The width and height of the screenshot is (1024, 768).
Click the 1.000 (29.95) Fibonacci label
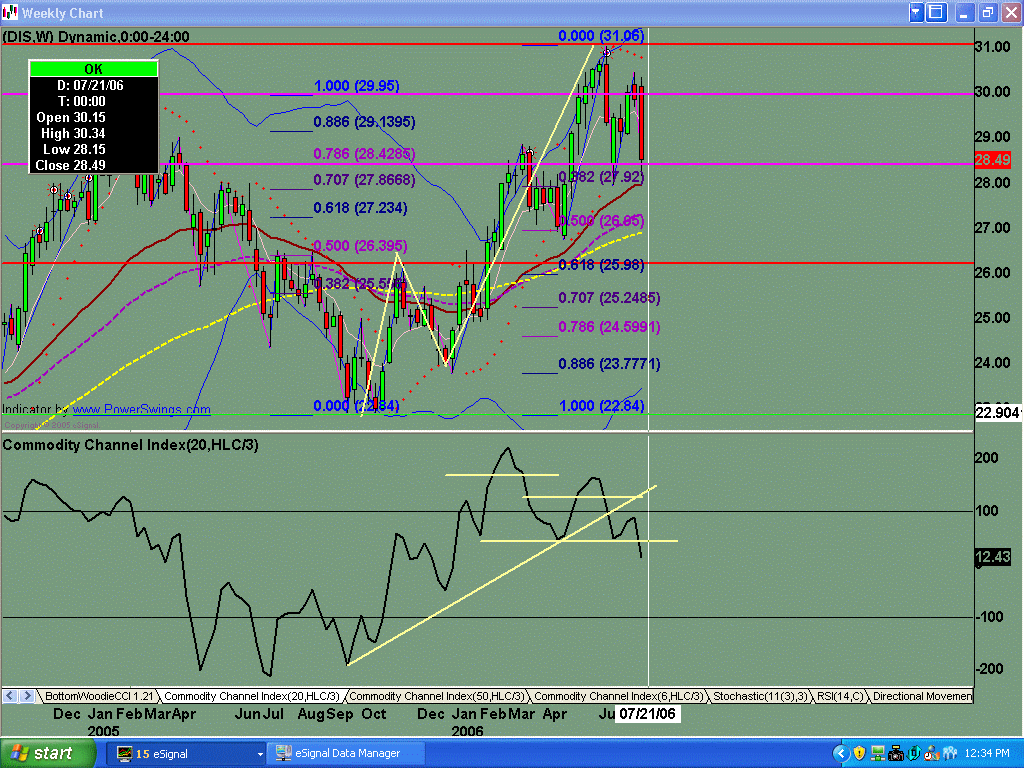click(x=357, y=86)
